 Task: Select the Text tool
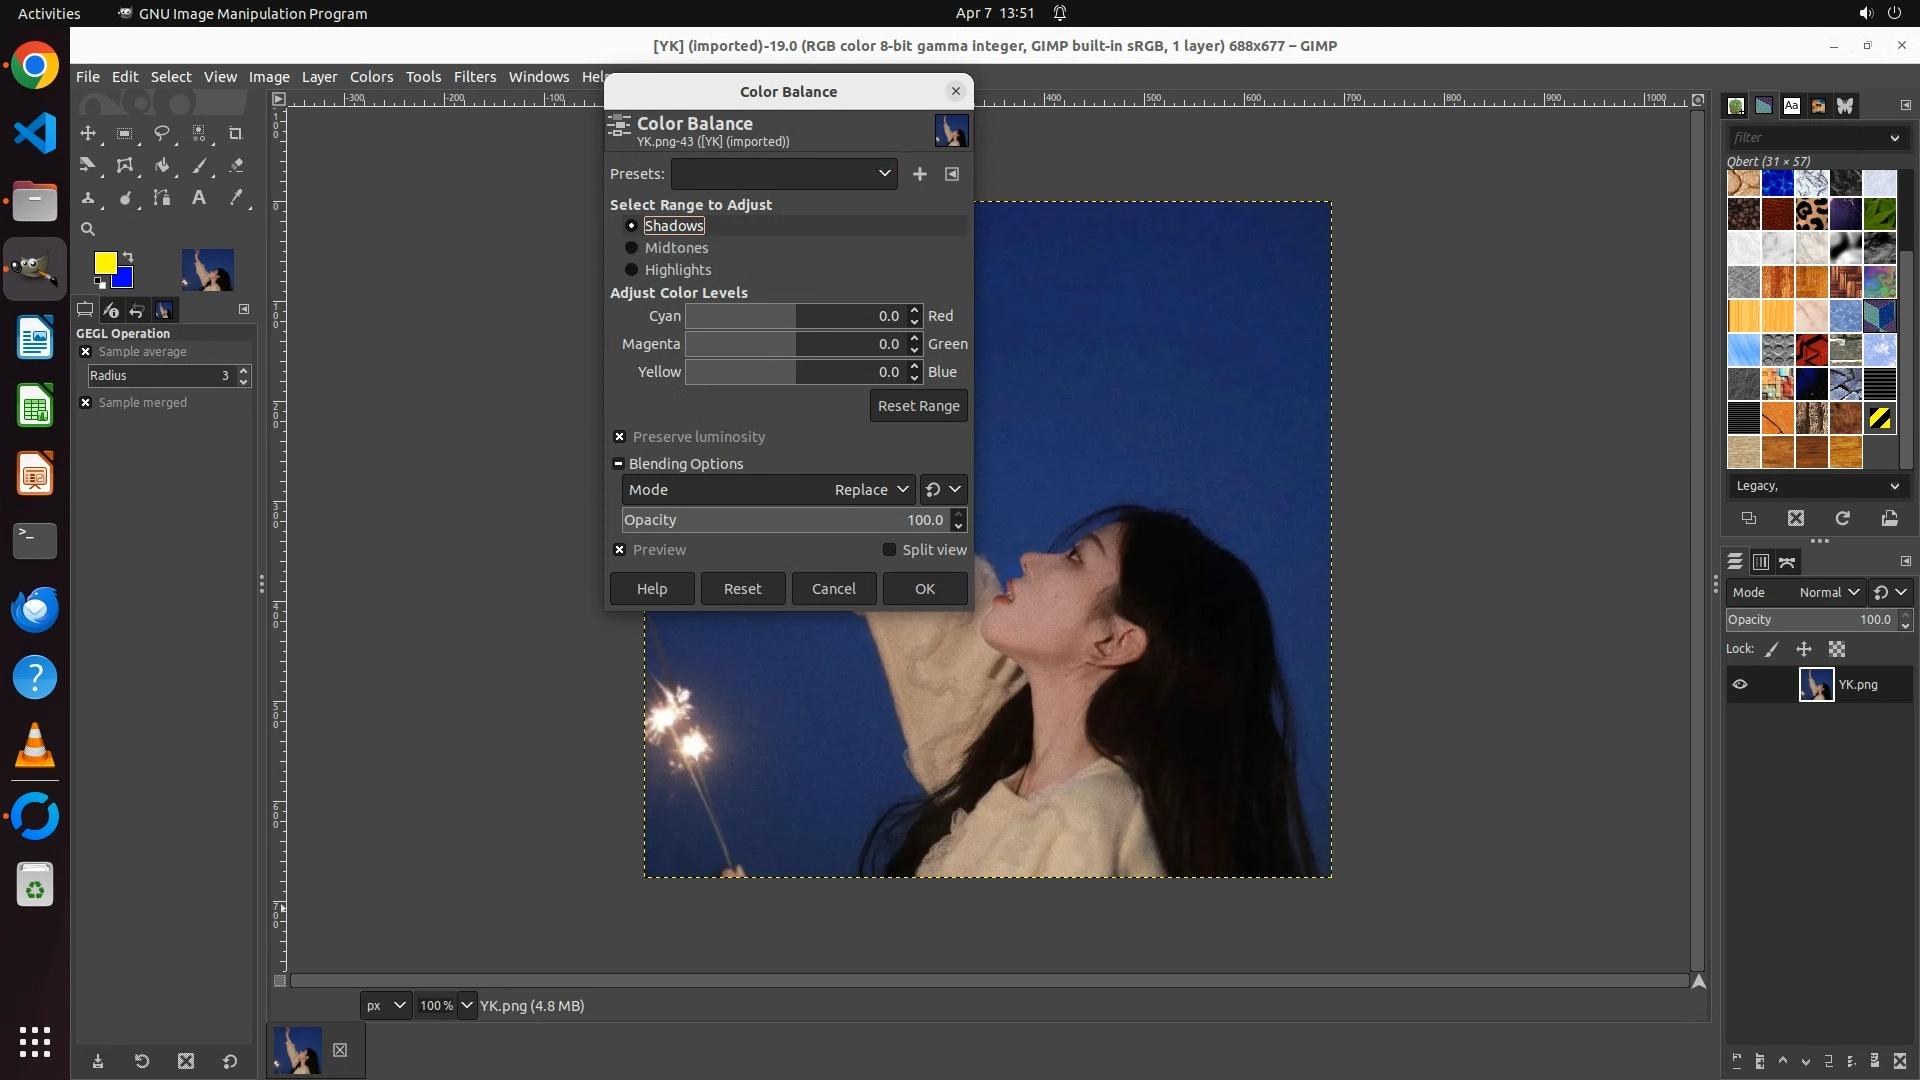(199, 198)
